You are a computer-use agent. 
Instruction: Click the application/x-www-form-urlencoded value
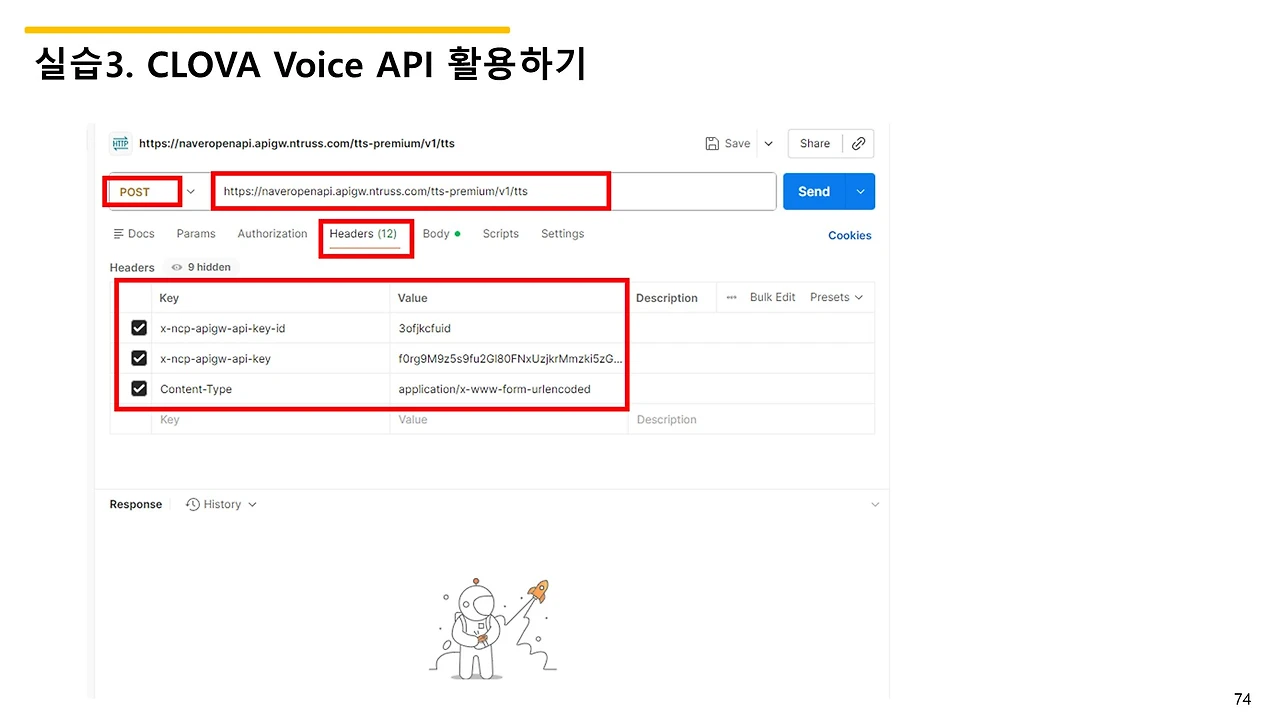[494, 389]
